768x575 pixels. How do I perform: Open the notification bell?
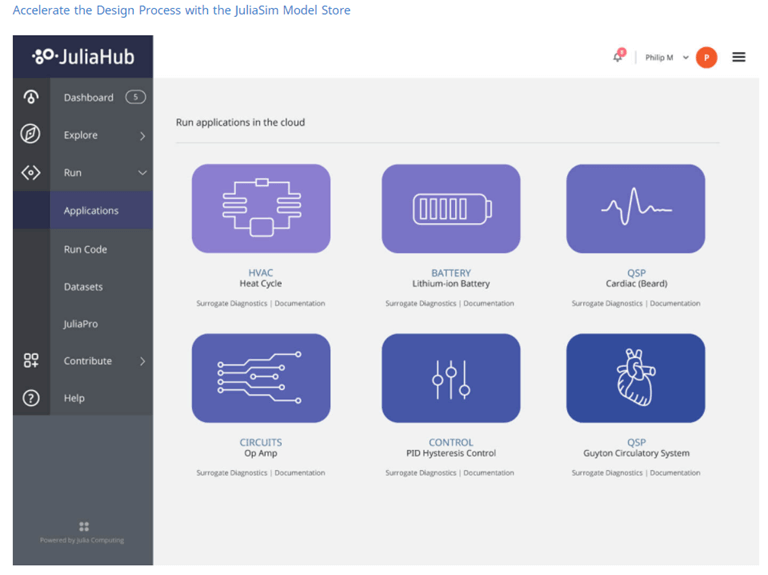618,57
